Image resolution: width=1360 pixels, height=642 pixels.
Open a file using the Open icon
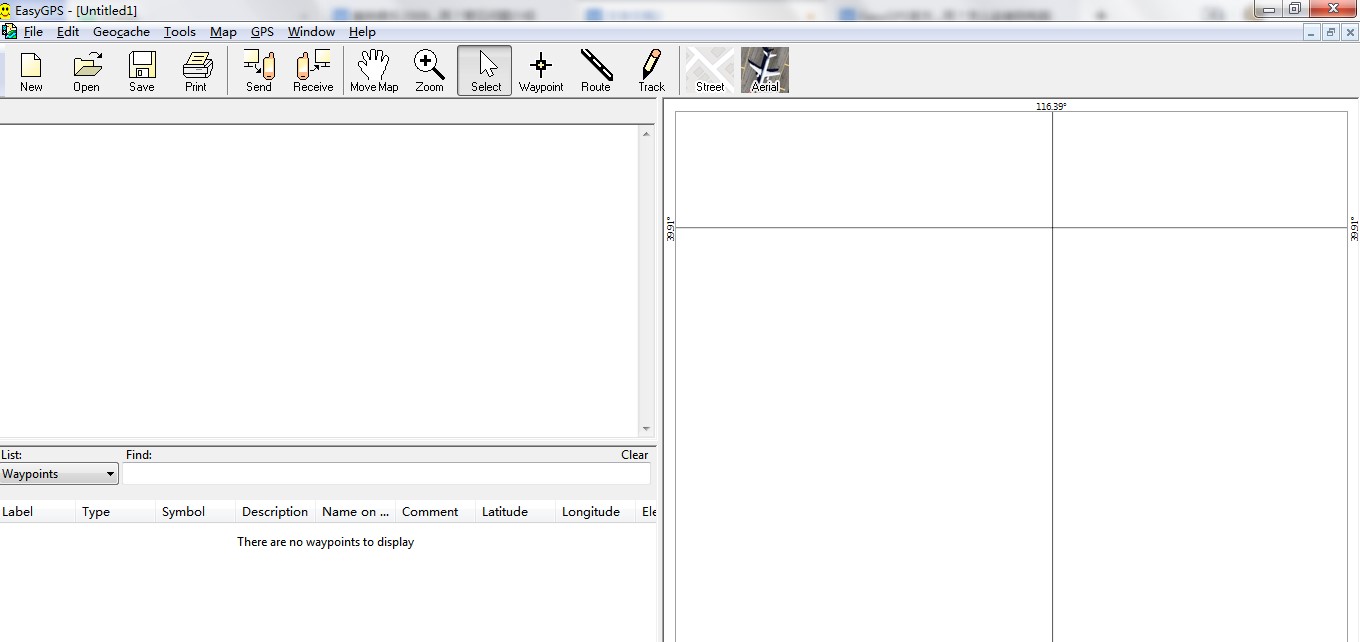click(86, 70)
